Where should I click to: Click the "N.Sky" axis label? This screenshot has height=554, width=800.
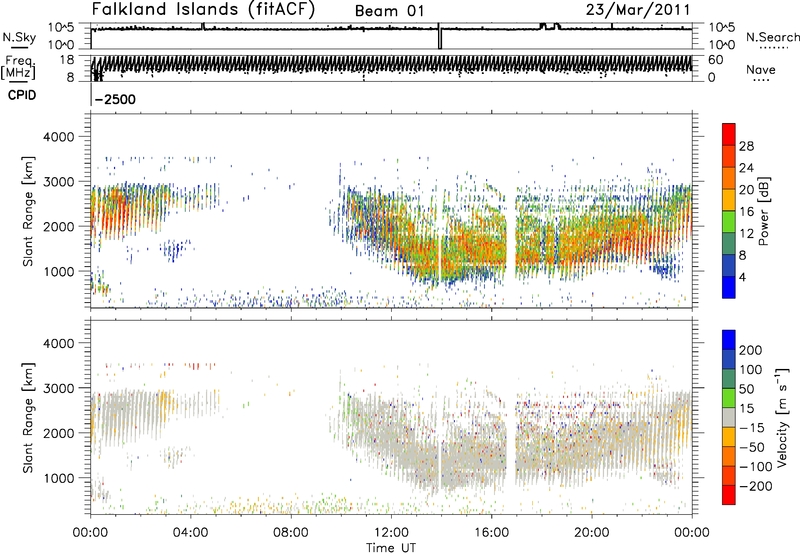tap(19, 38)
